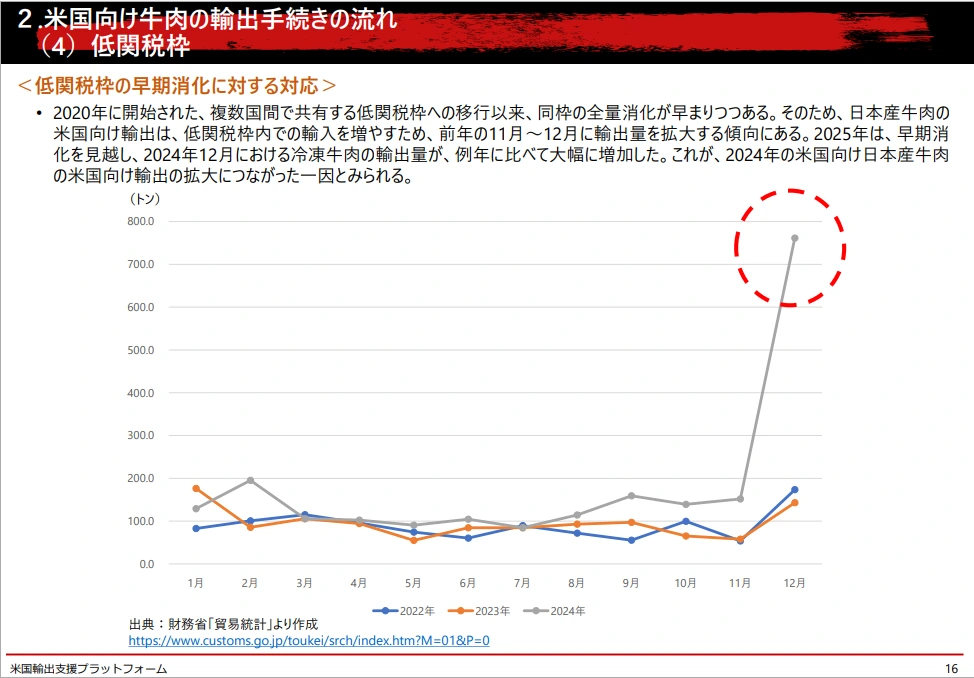
Task: Click the red dashed highlight circle
Action: tap(790, 248)
